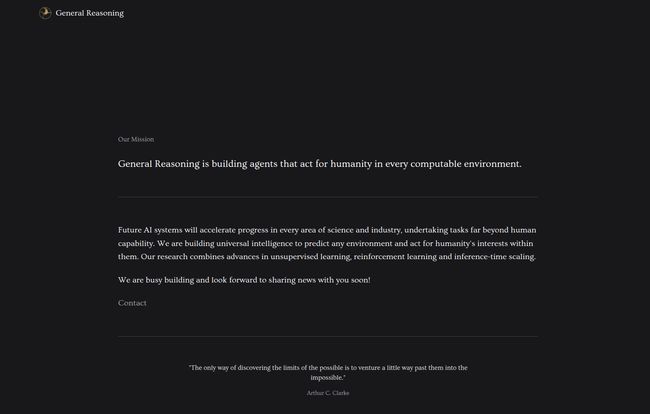Click the words 'inference-time scaling'
650x414 pixels.
(x=495, y=257)
